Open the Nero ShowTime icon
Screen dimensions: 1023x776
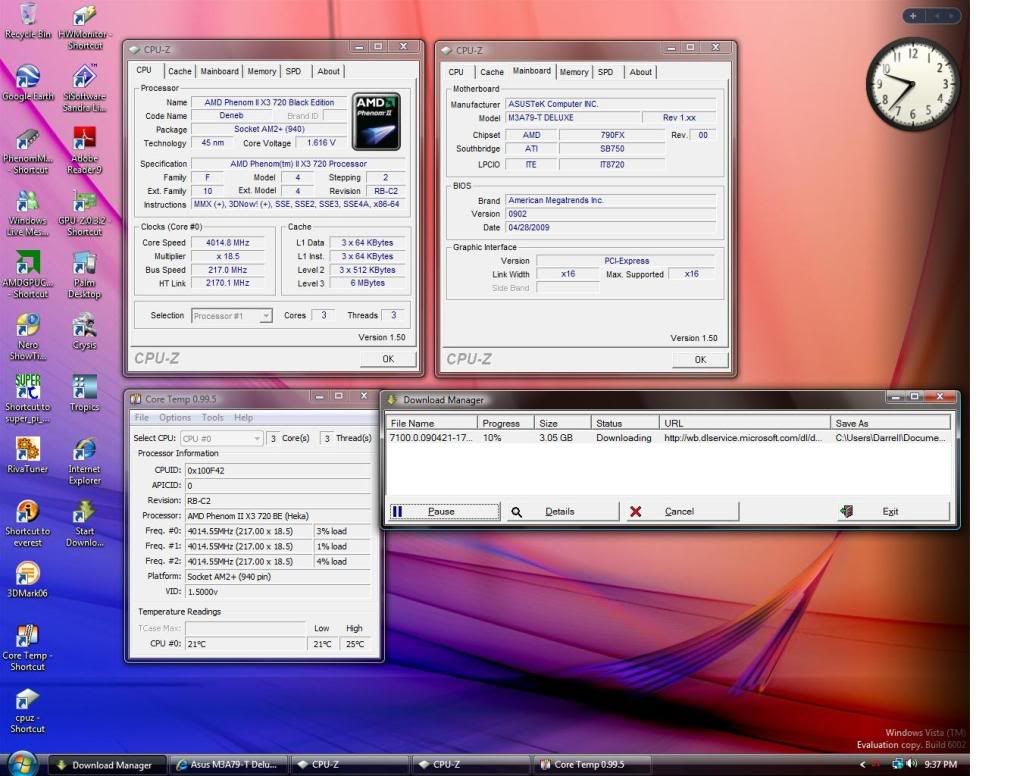pos(27,337)
